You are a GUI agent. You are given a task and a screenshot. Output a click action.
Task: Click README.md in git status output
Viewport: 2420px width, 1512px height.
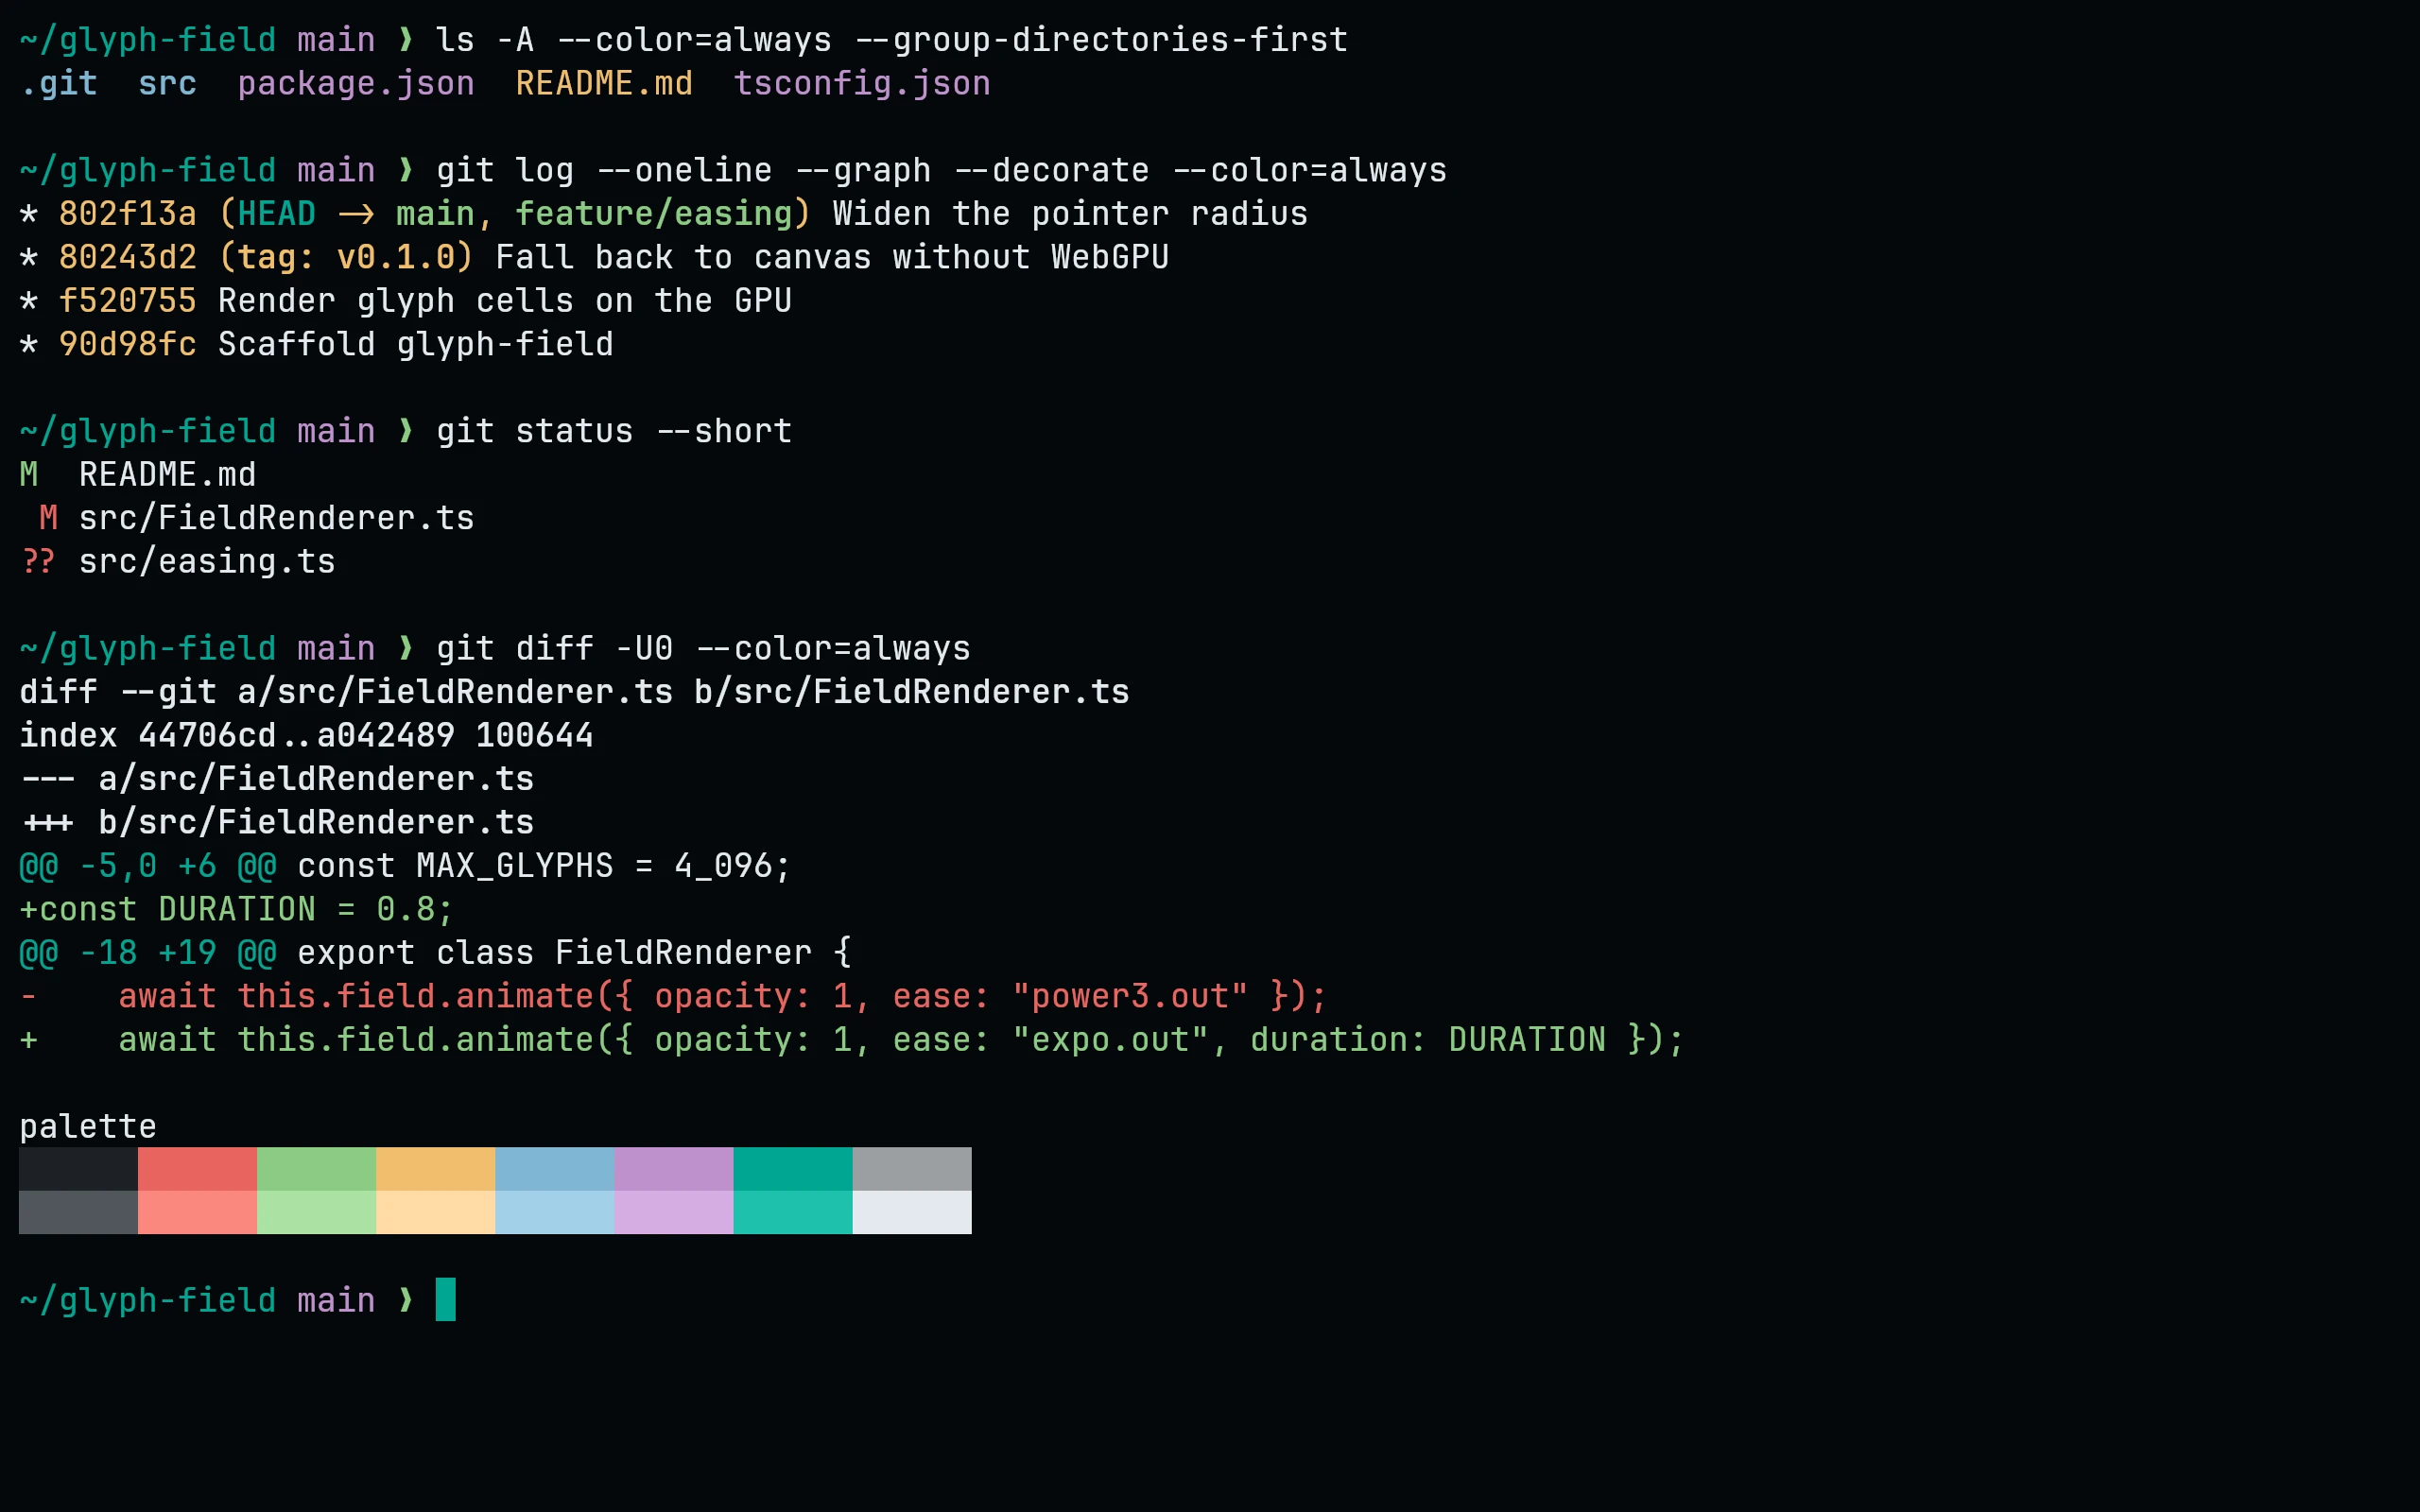(x=167, y=474)
